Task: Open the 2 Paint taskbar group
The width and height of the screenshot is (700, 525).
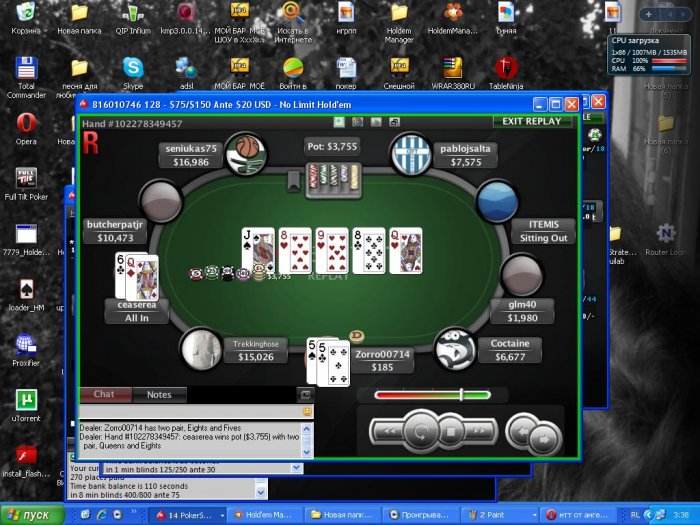Action: [498, 515]
